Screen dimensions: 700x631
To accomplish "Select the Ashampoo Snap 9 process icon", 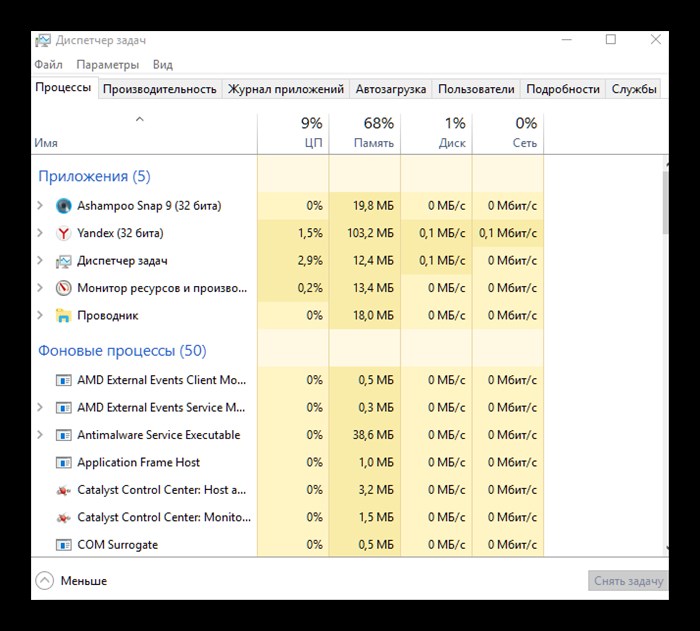I will tap(63, 206).
